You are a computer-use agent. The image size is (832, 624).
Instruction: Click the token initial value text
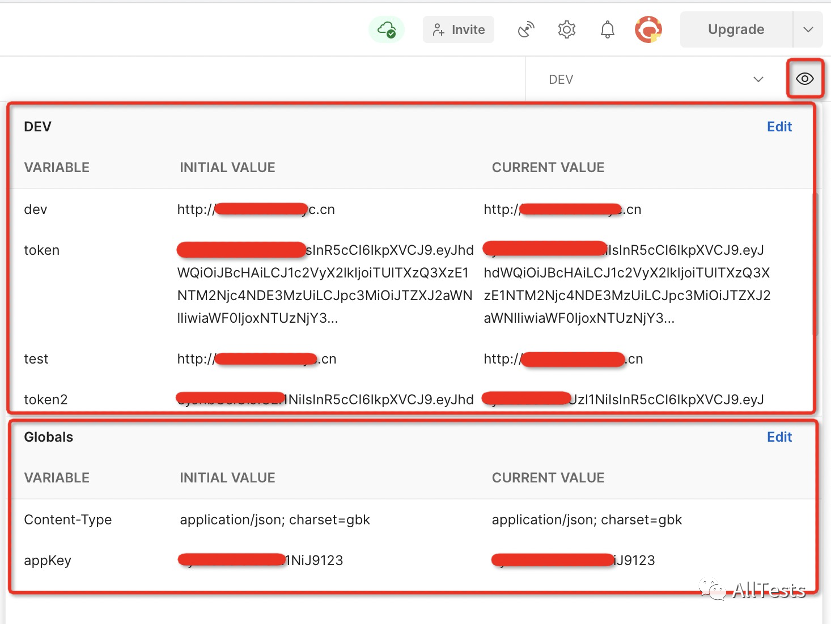pos(325,284)
